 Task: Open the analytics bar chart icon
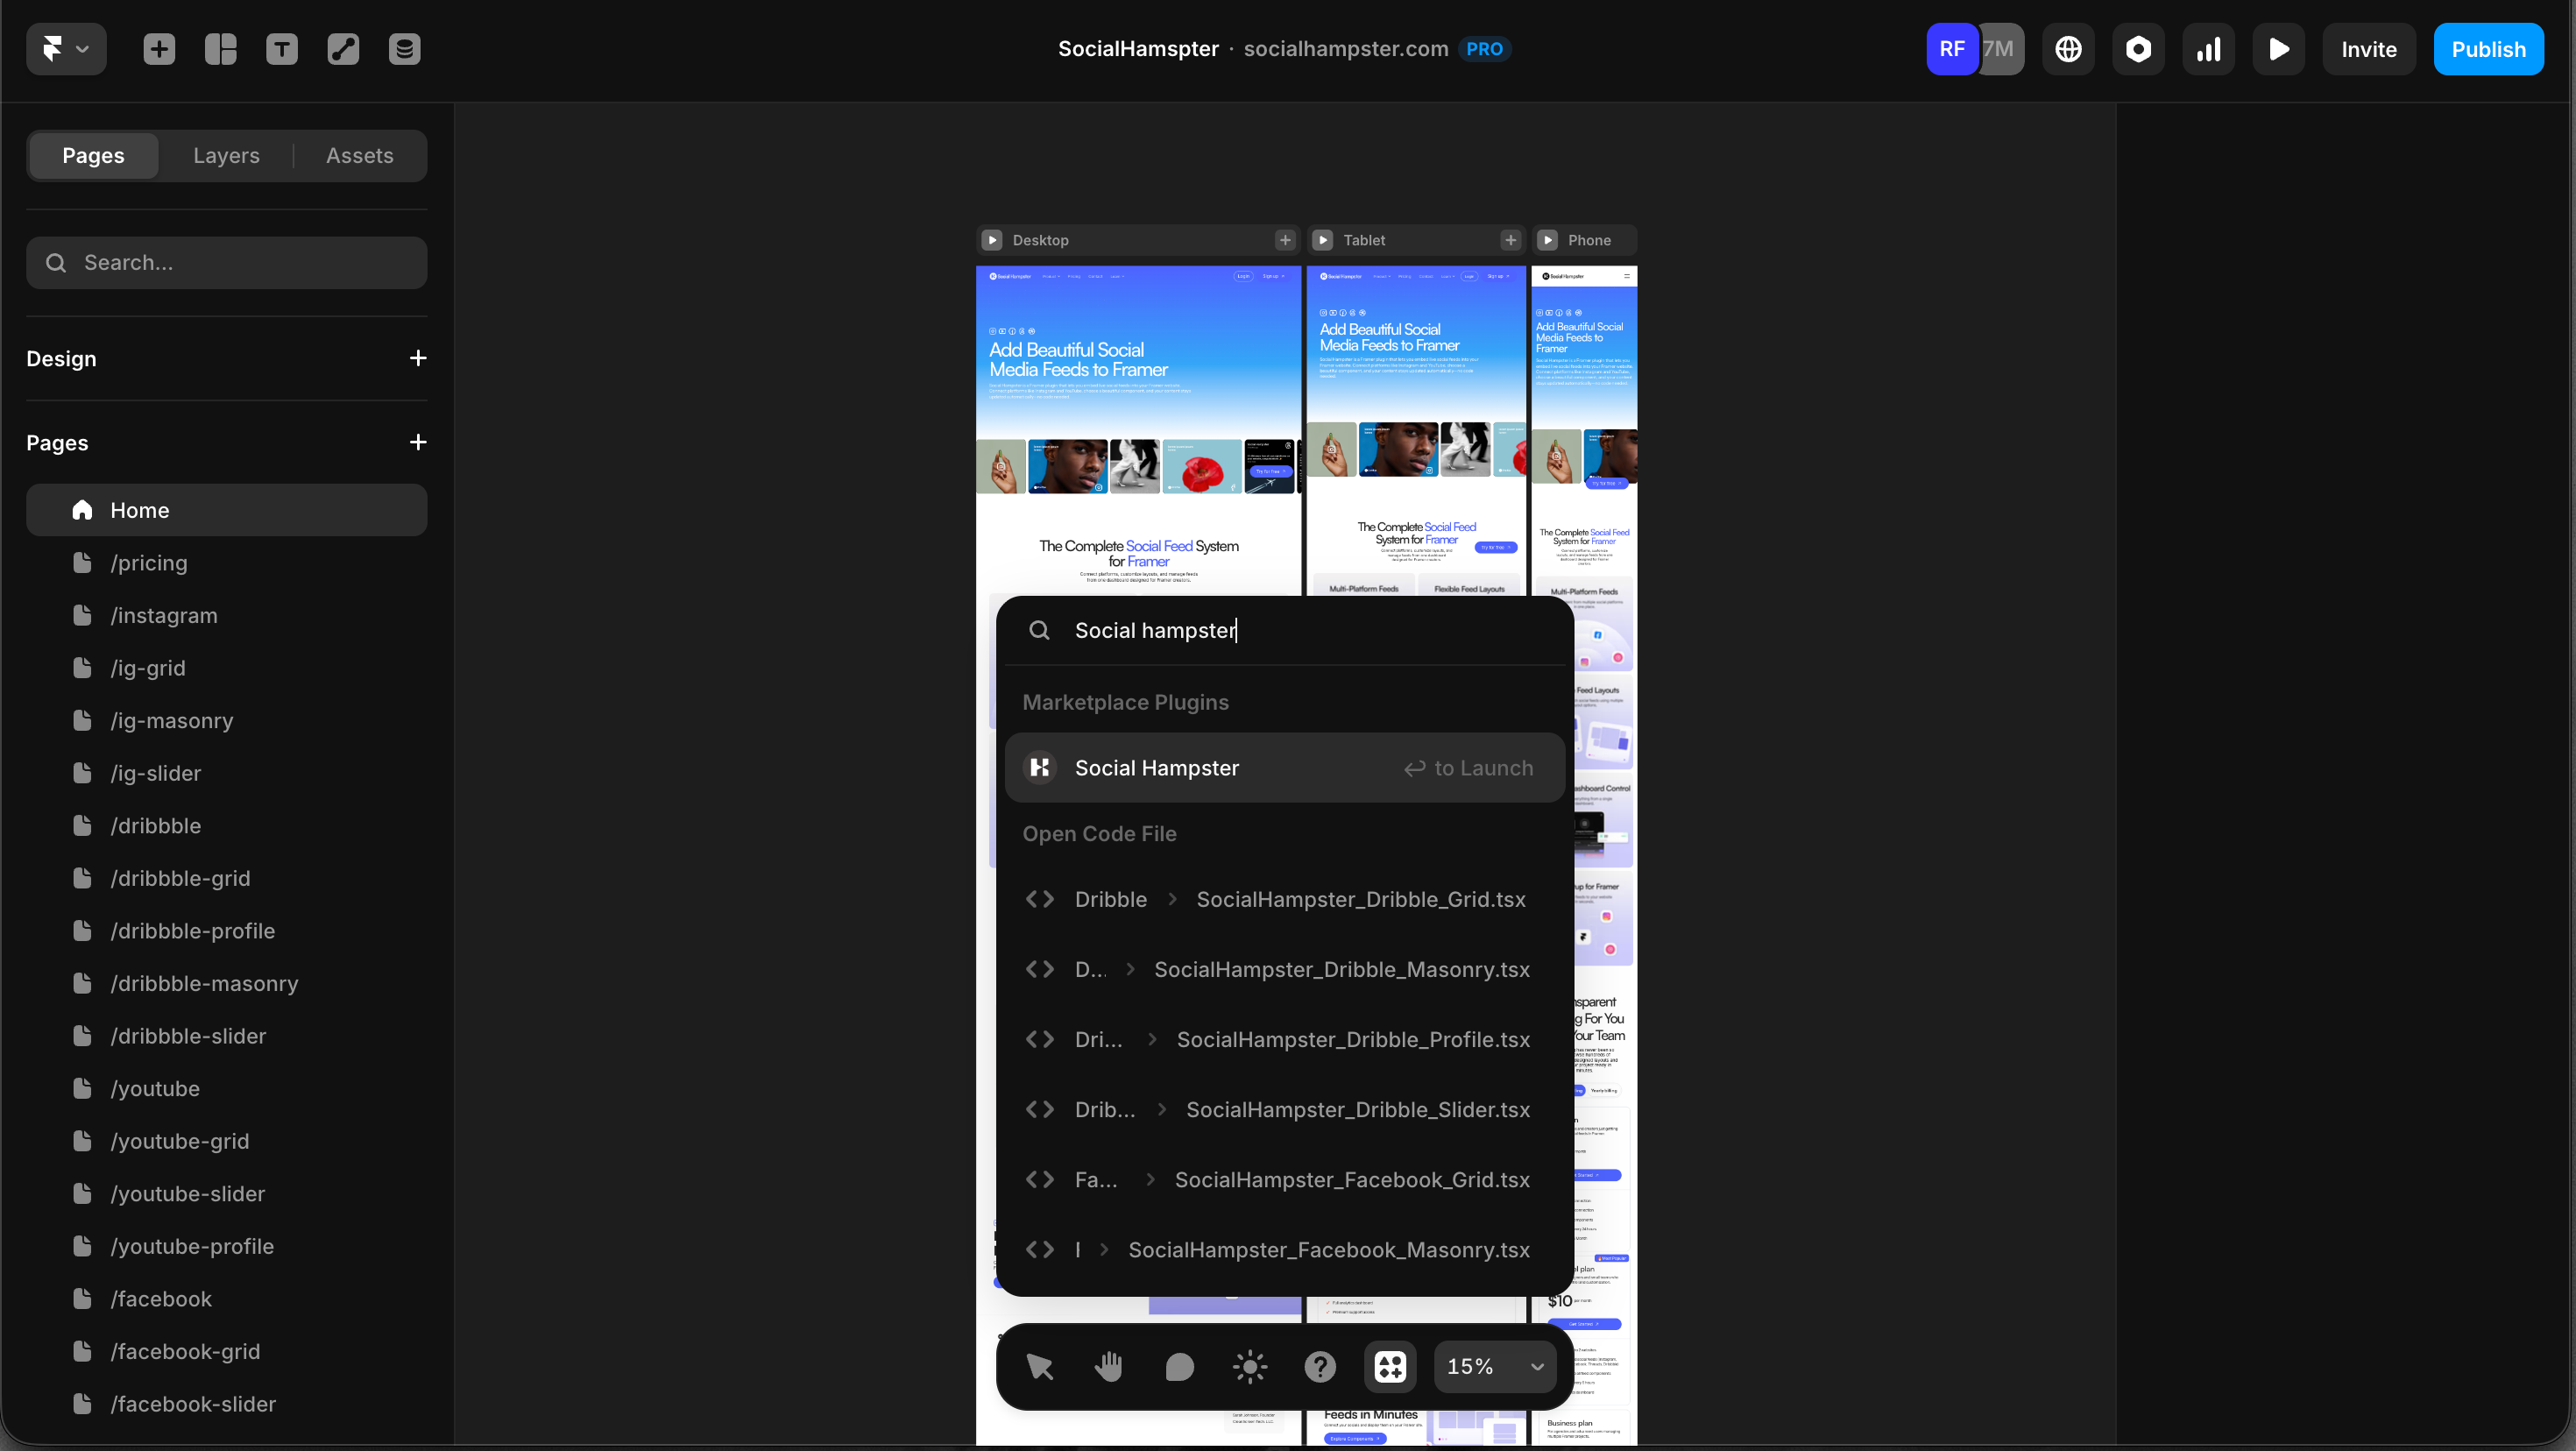tap(2208, 49)
